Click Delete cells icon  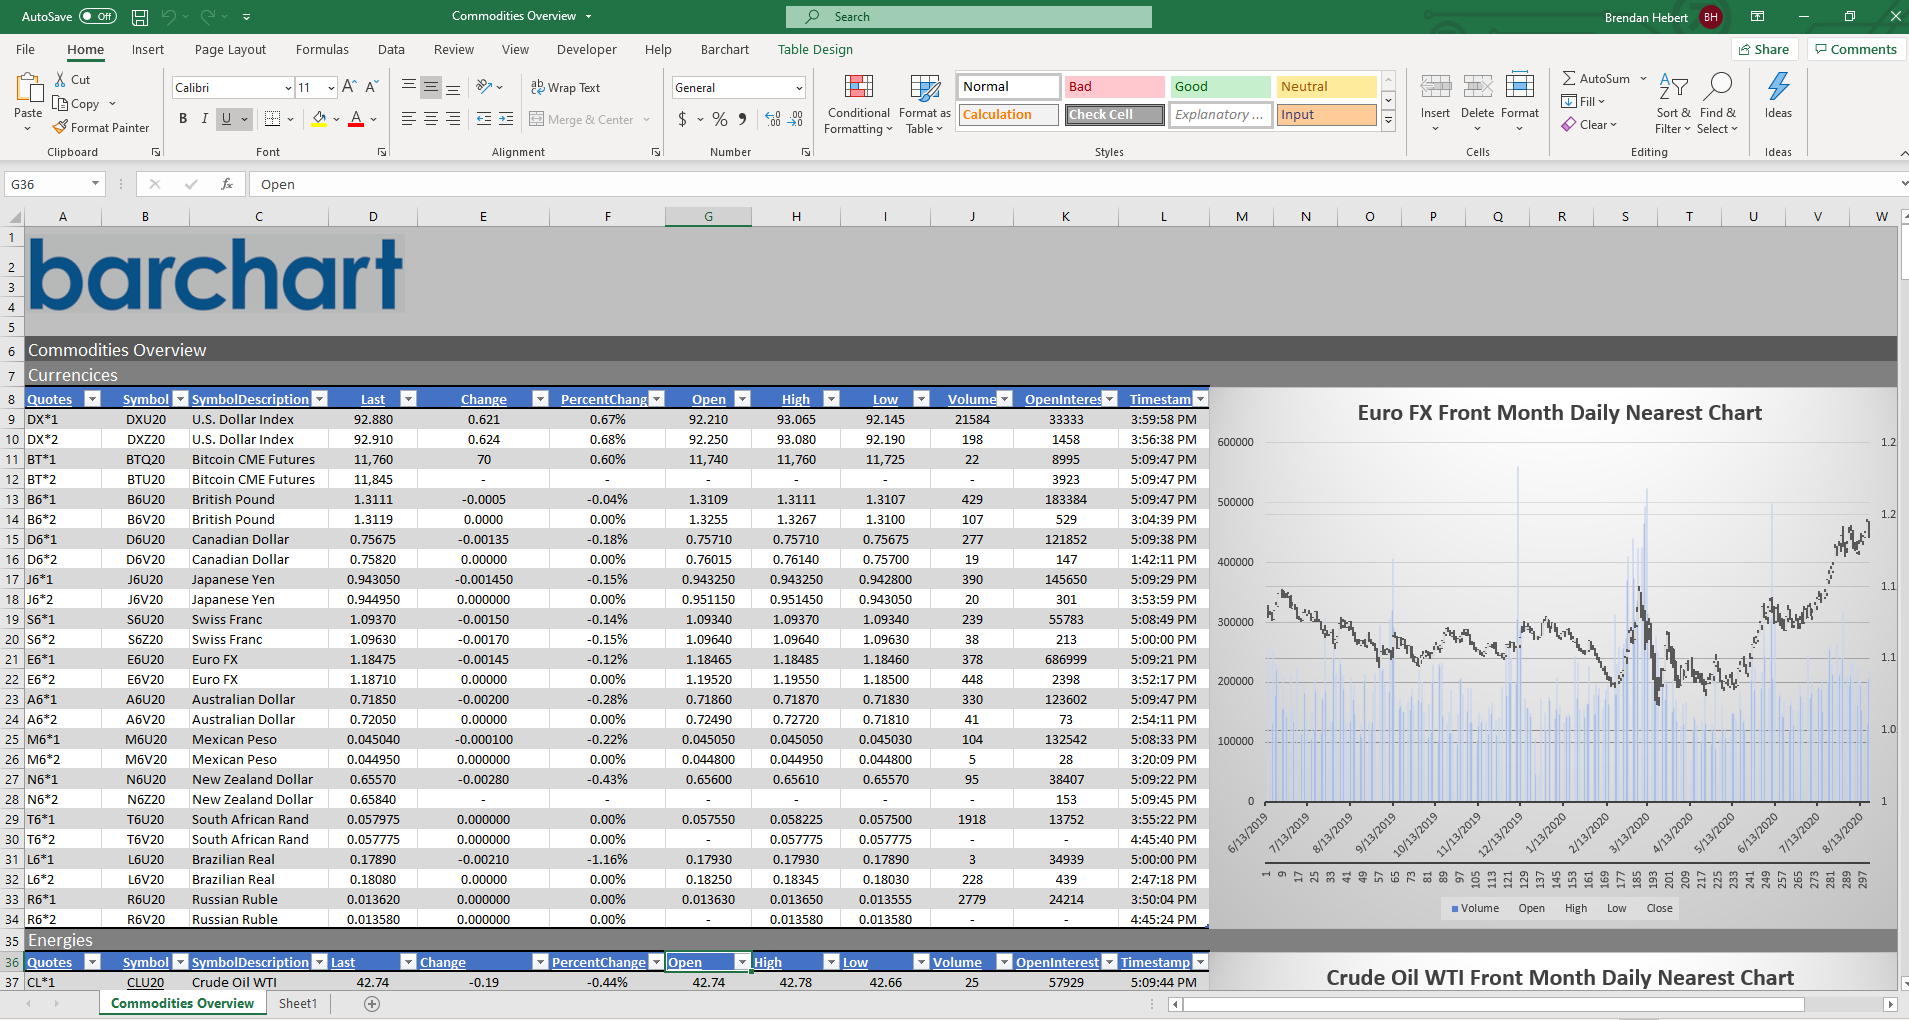[x=1478, y=87]
